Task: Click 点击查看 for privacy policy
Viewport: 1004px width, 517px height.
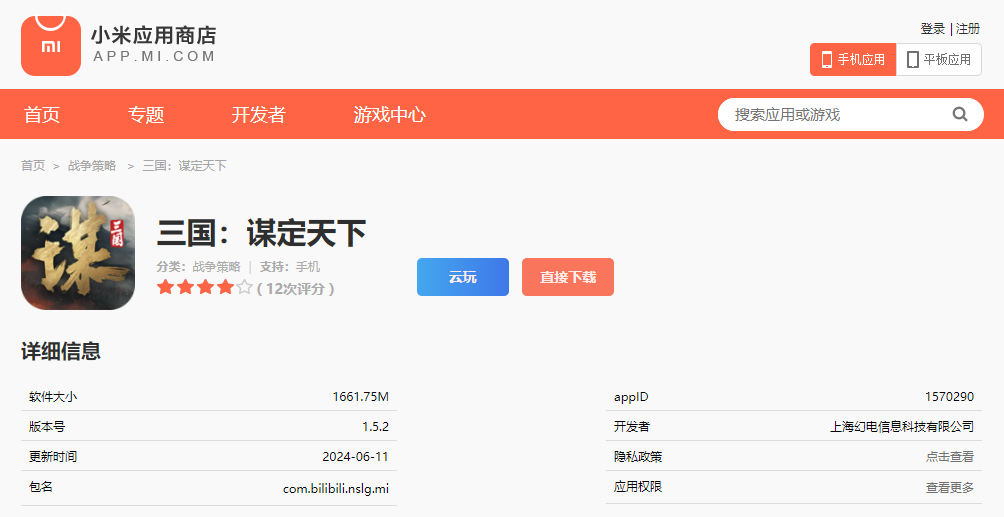Action: (x=950, y=457)
